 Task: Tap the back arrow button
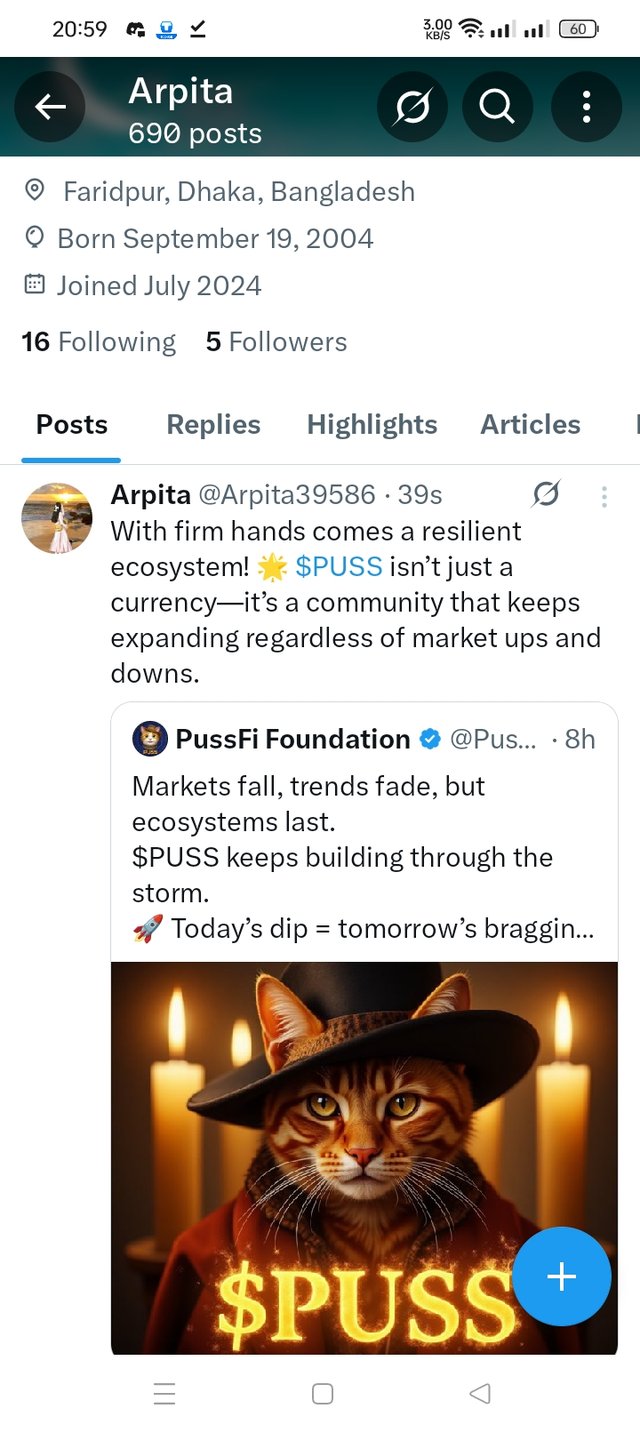(x=50, y=106)
